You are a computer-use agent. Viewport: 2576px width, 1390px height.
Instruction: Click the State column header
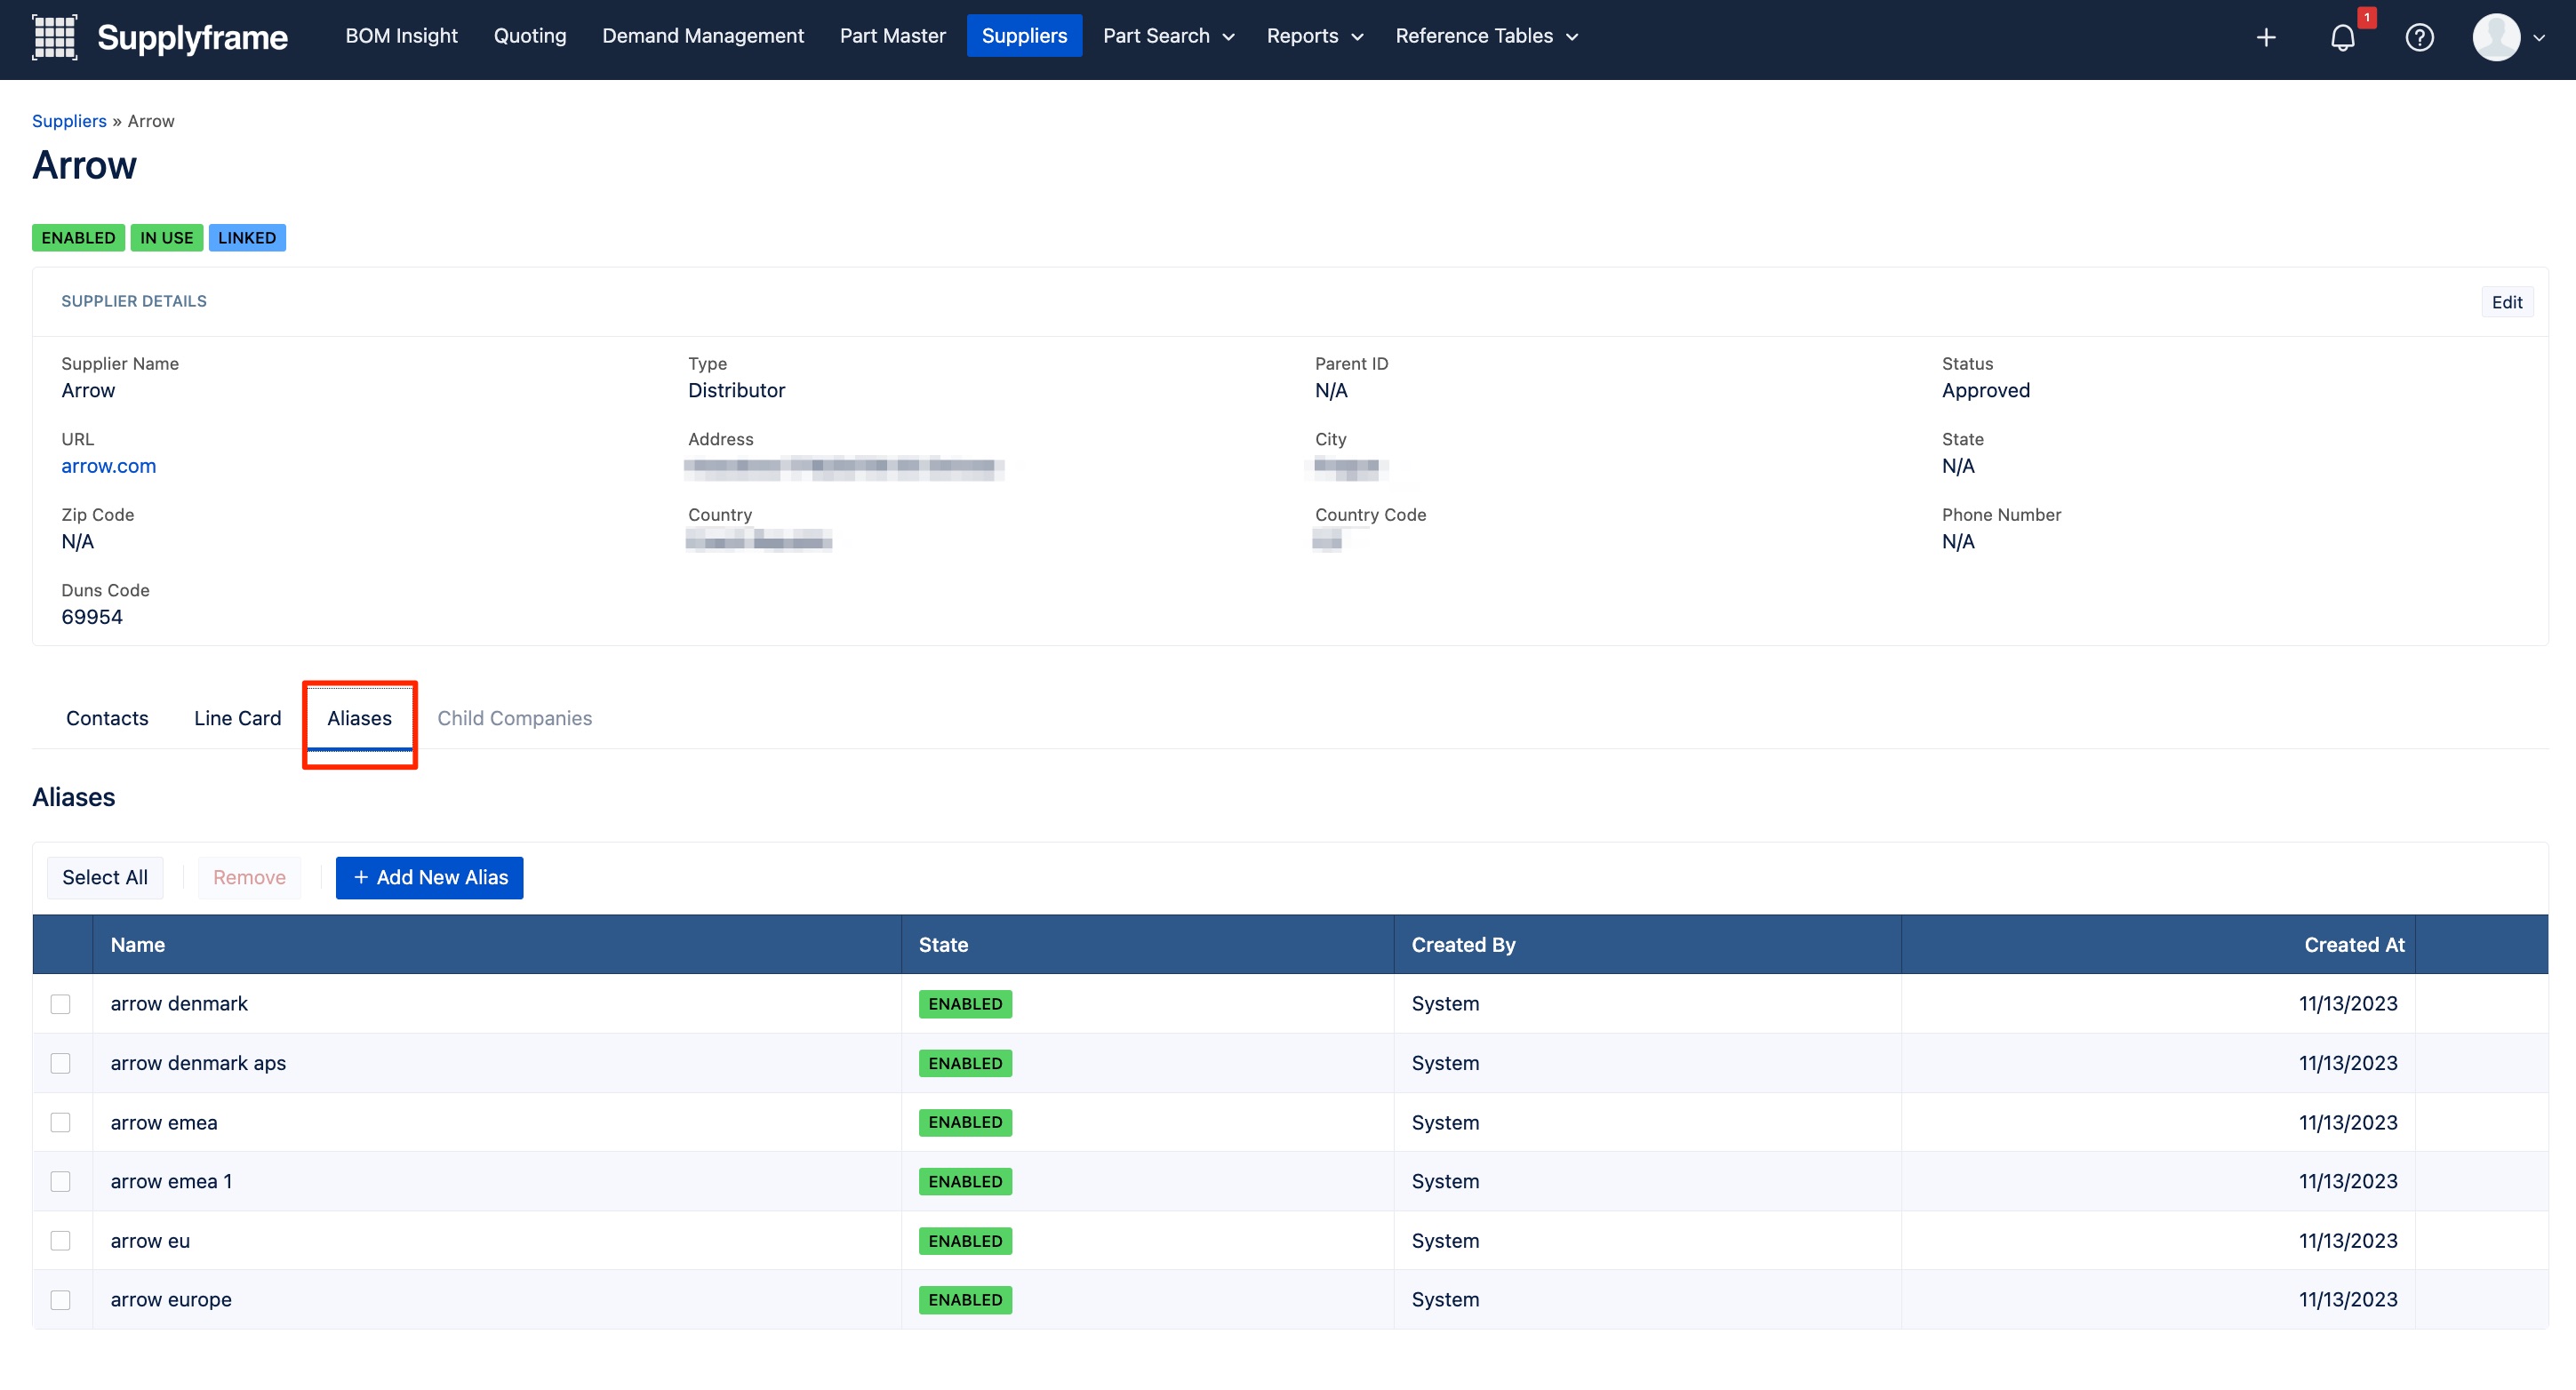point(1147,945)
